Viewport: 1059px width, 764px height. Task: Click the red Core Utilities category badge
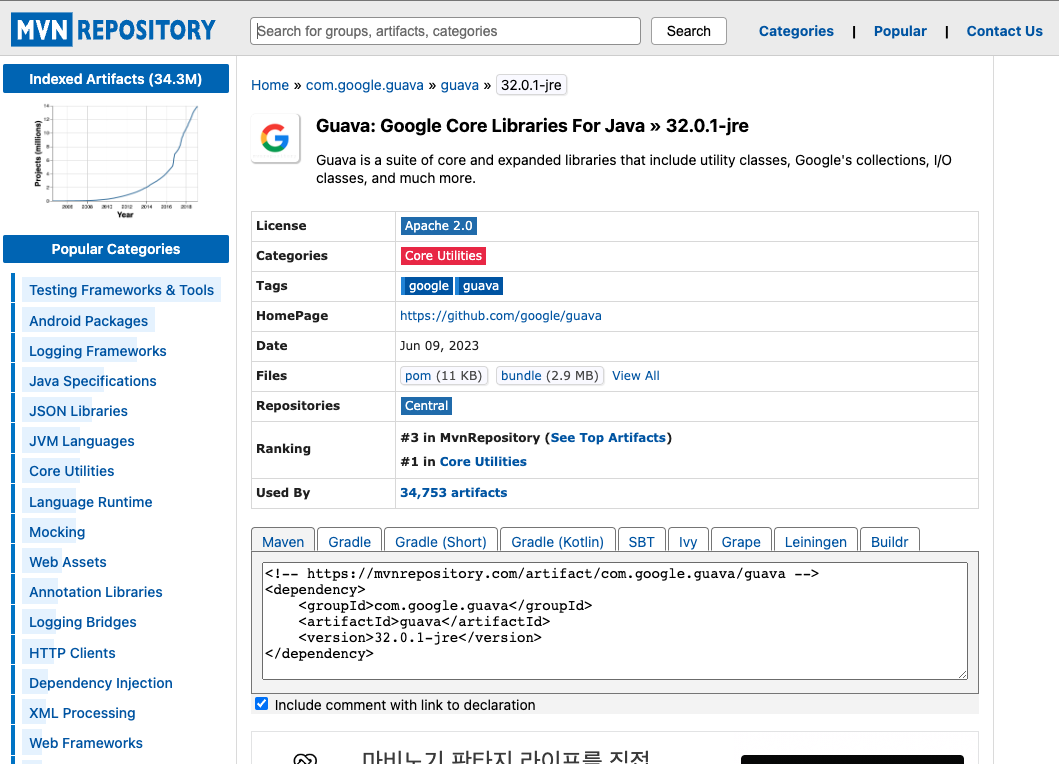pyautogui.click(x=443, y=256)
